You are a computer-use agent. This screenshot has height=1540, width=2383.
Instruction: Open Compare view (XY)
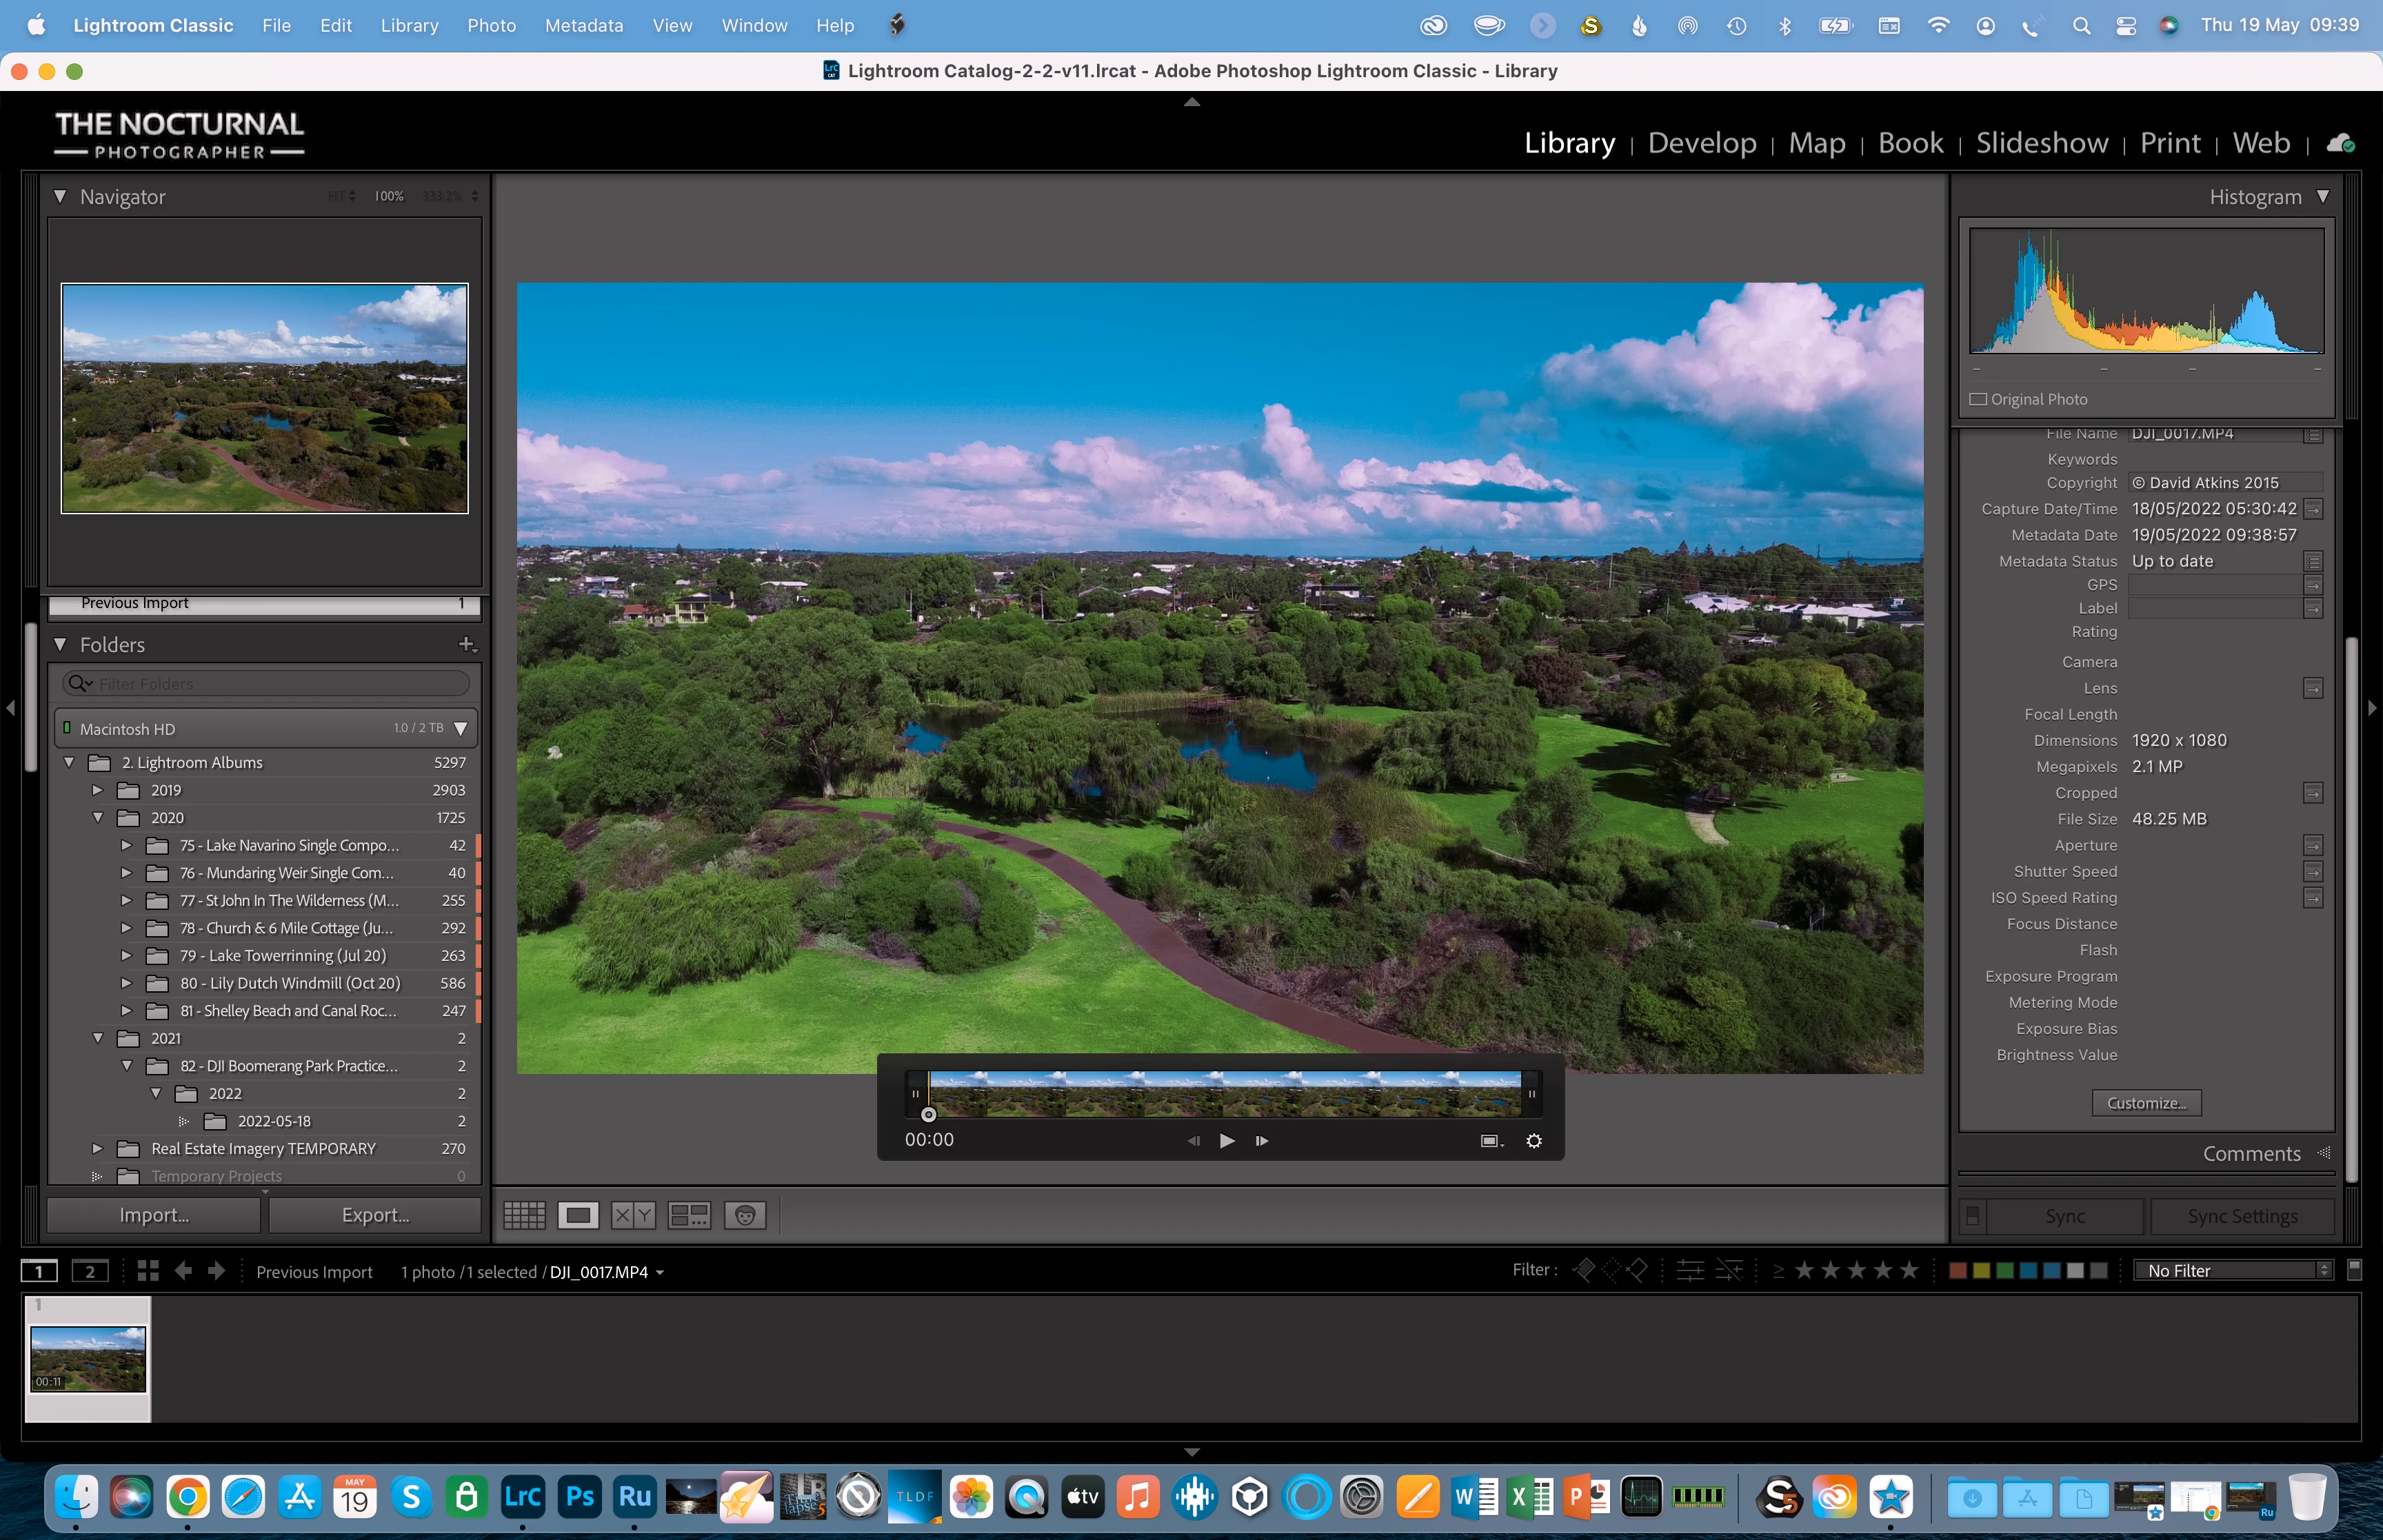632,1215
